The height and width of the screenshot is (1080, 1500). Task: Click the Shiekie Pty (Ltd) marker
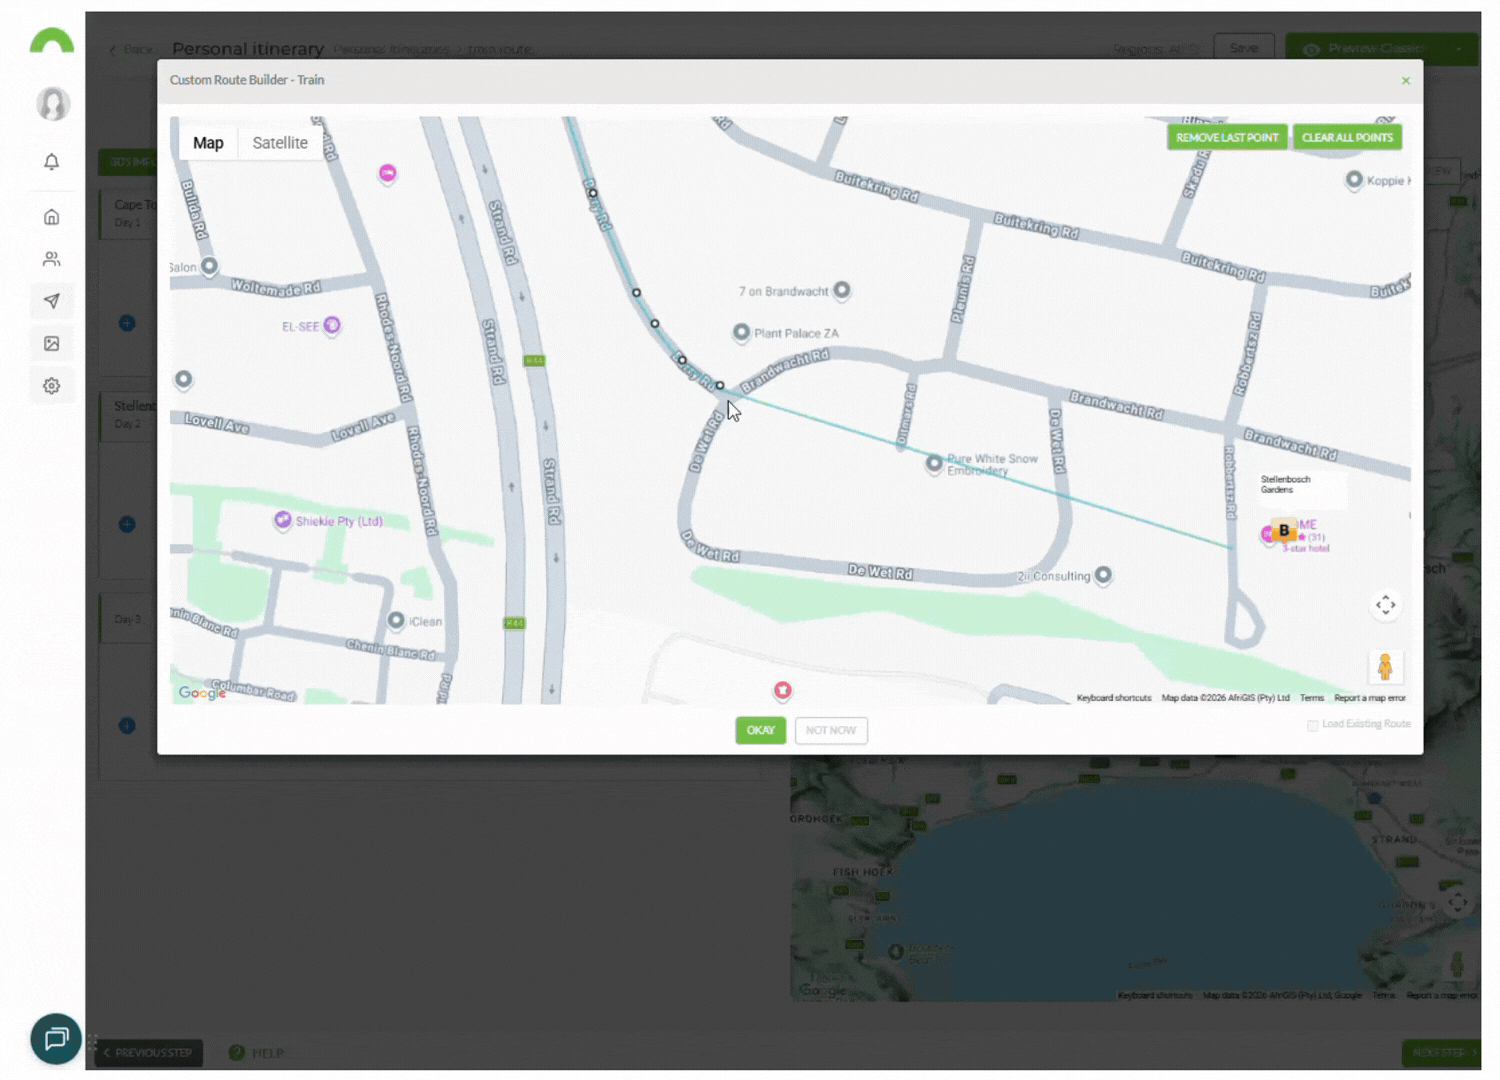[283, 520]
